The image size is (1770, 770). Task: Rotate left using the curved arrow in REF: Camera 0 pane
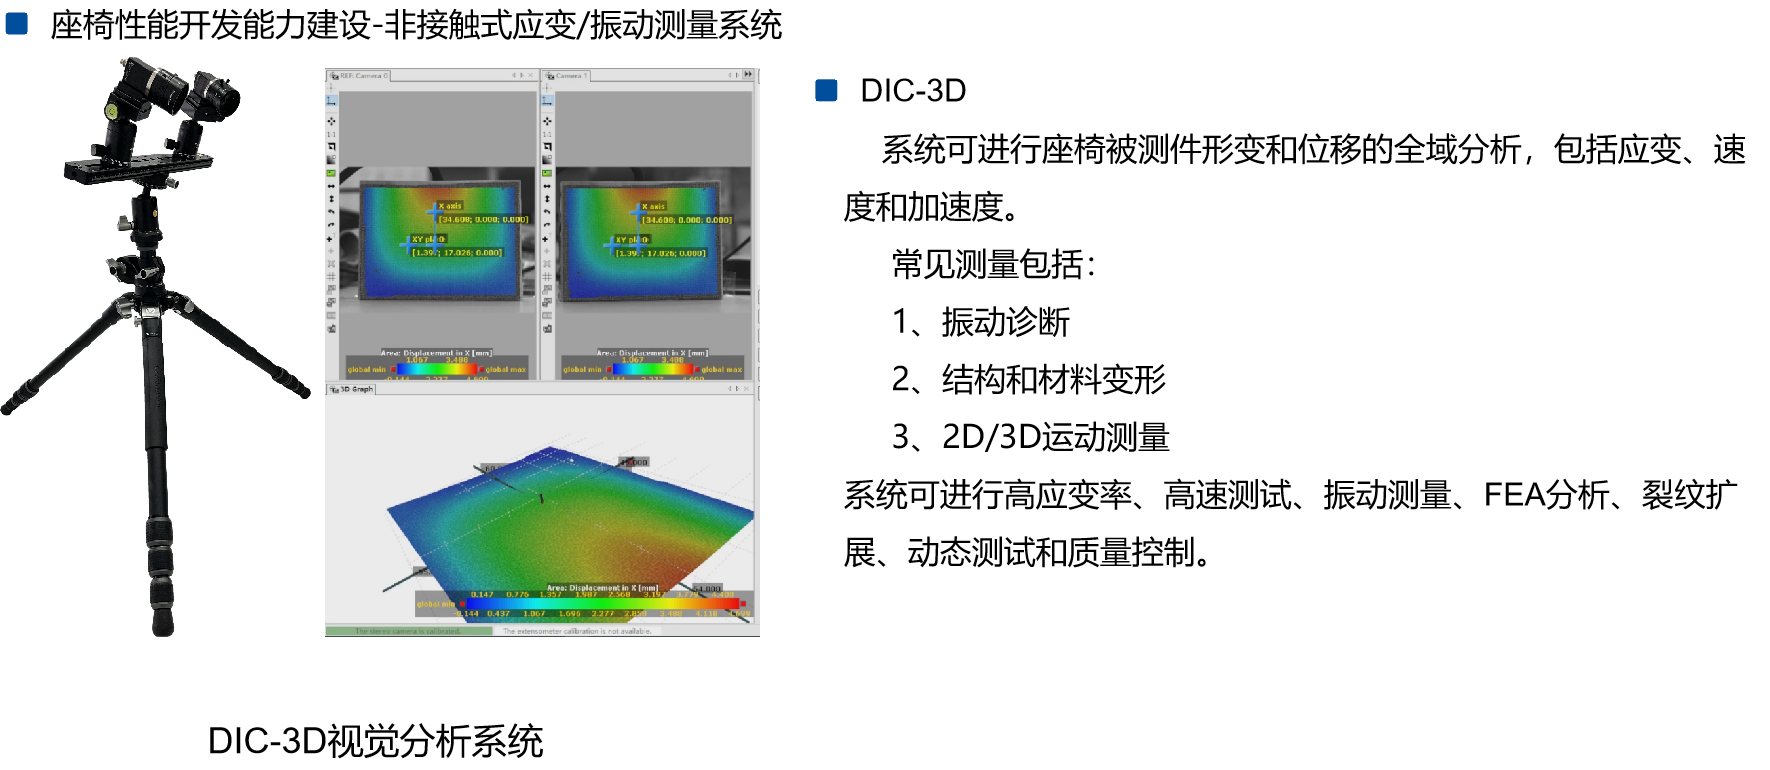pos(331,211)
